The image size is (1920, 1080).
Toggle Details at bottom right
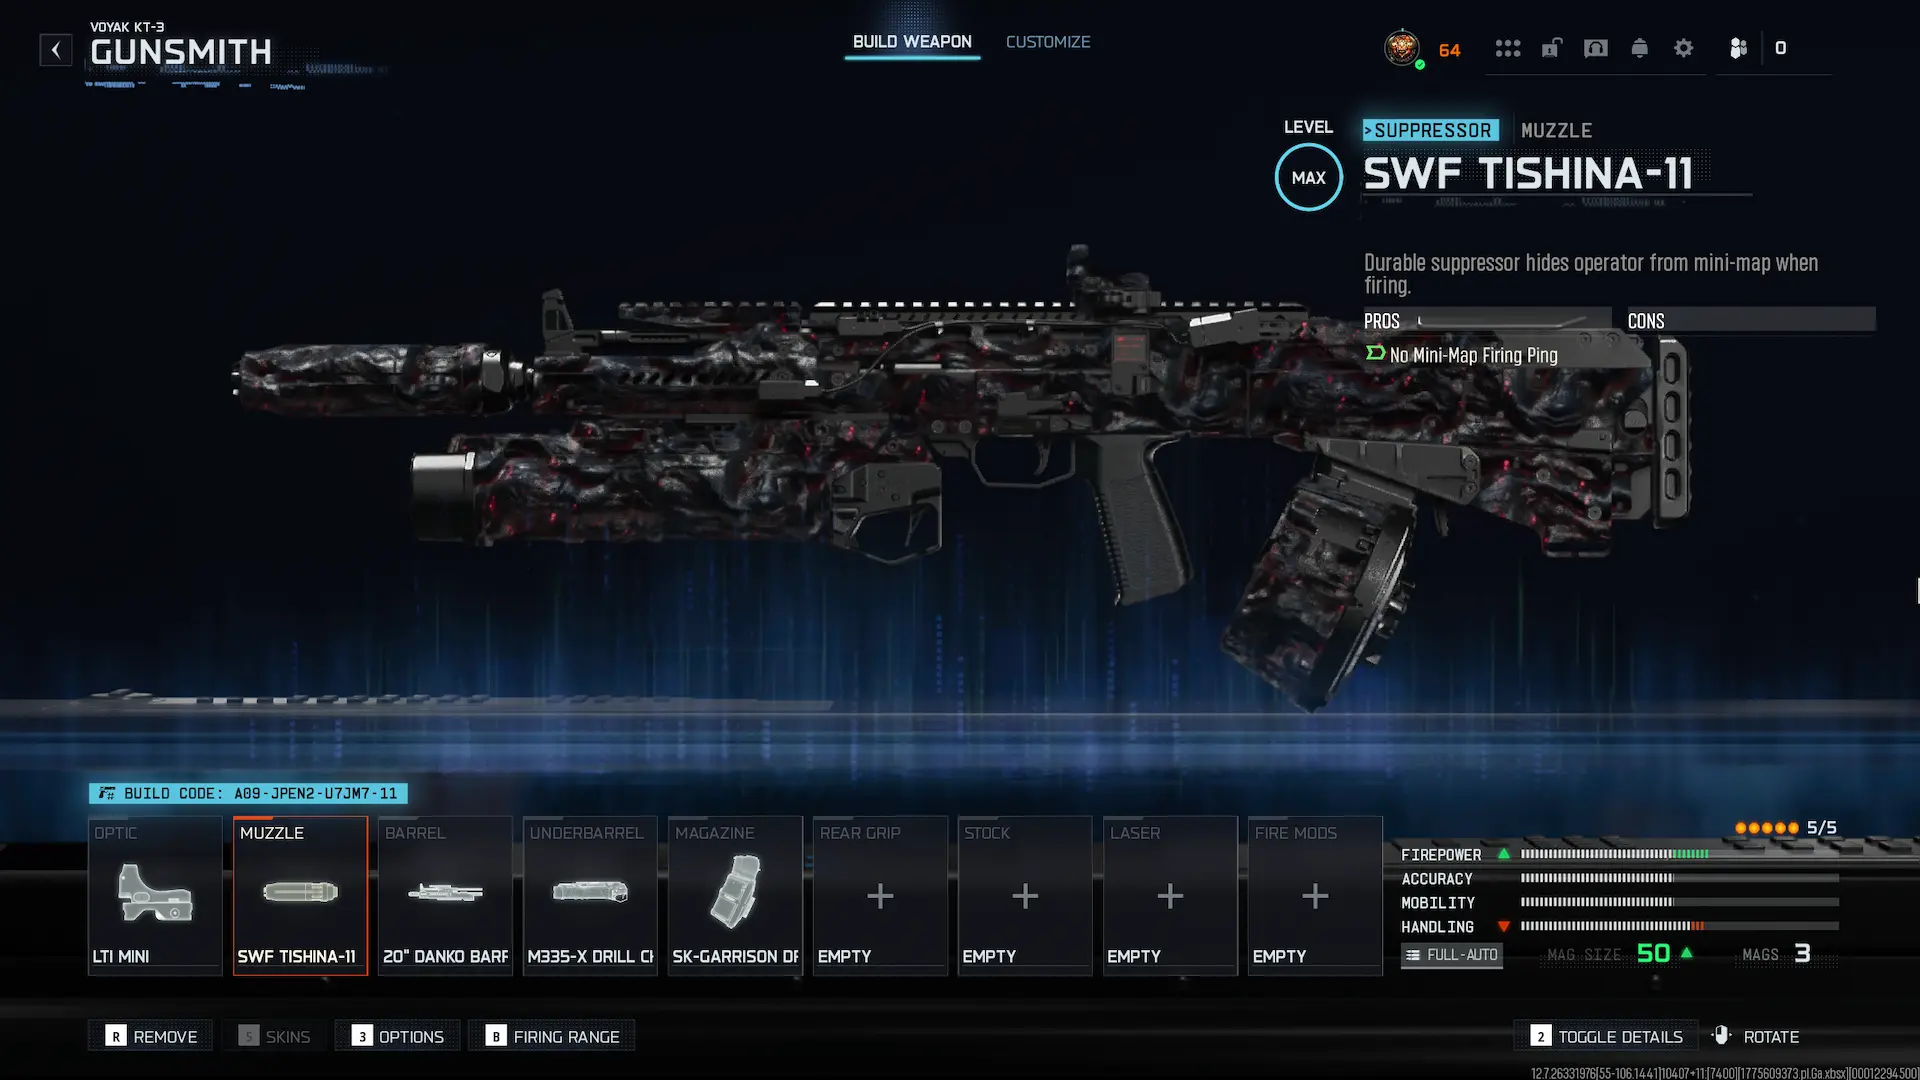click(x=1607, y=1036)
